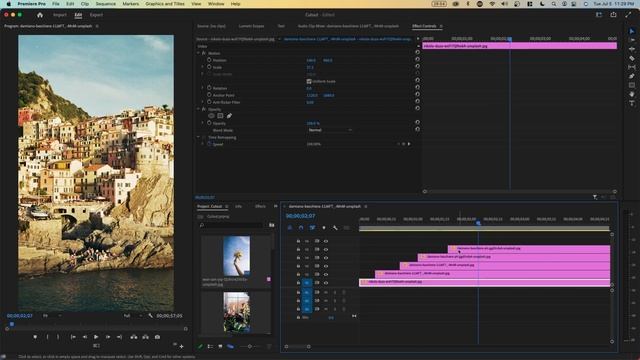Click Mark Out in the program monitor
The width and height of the screenshot is (640, 360).
[58, 337]
